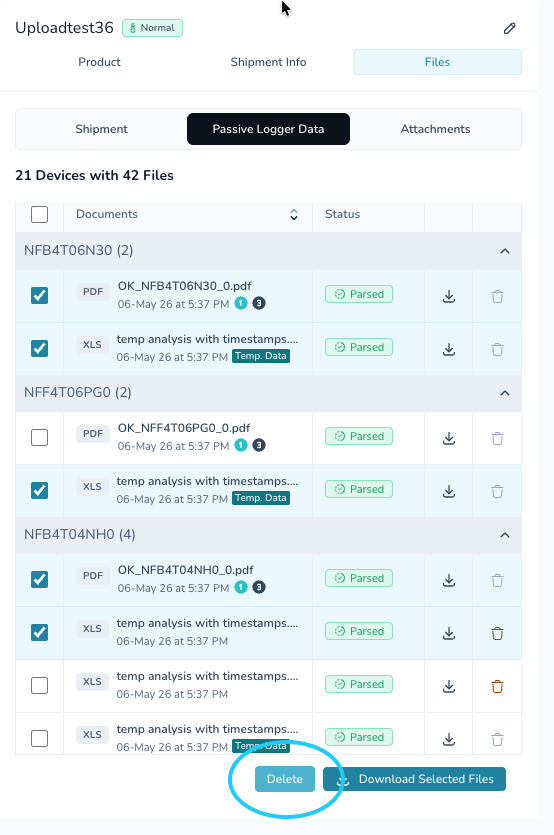Toggle select-all checkbox in Documents header

(x=39, y=215)
